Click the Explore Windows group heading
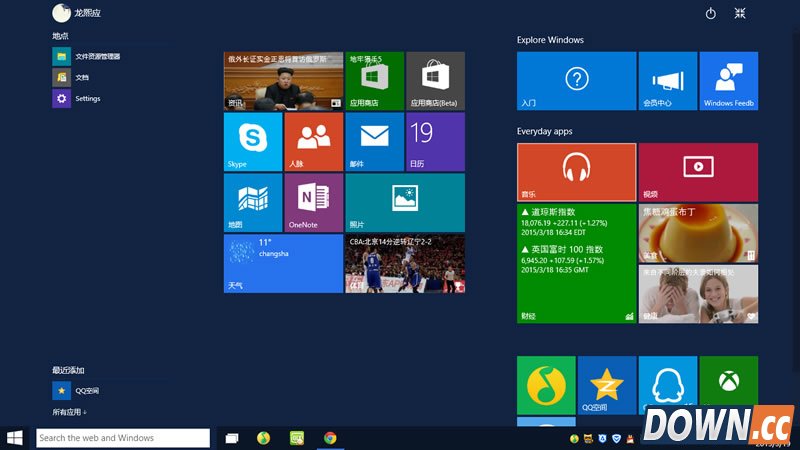Viewport: 800px width, 450px height. pyautogui.click(x=550, y=40)
